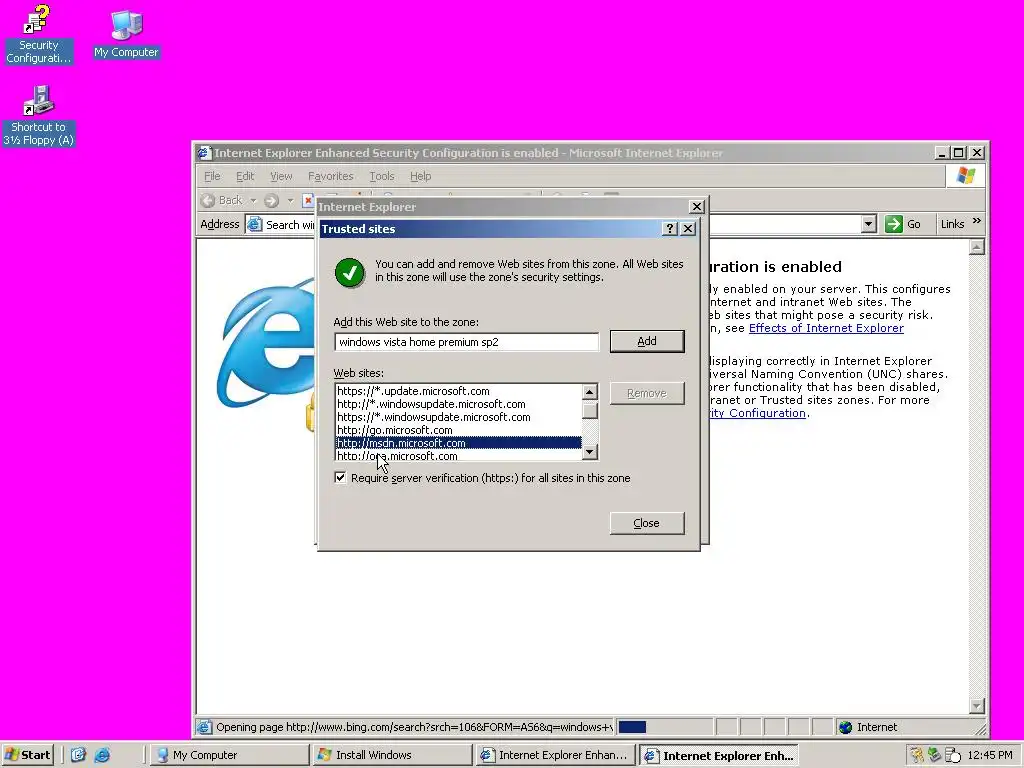Open the Help menu

click(421, 176)
